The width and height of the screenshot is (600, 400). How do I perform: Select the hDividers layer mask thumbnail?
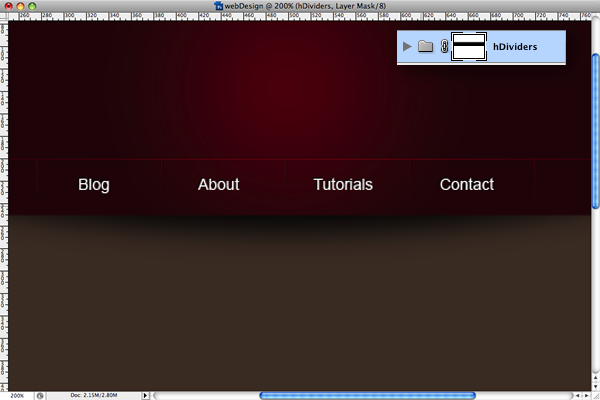[x=469, y=46]
